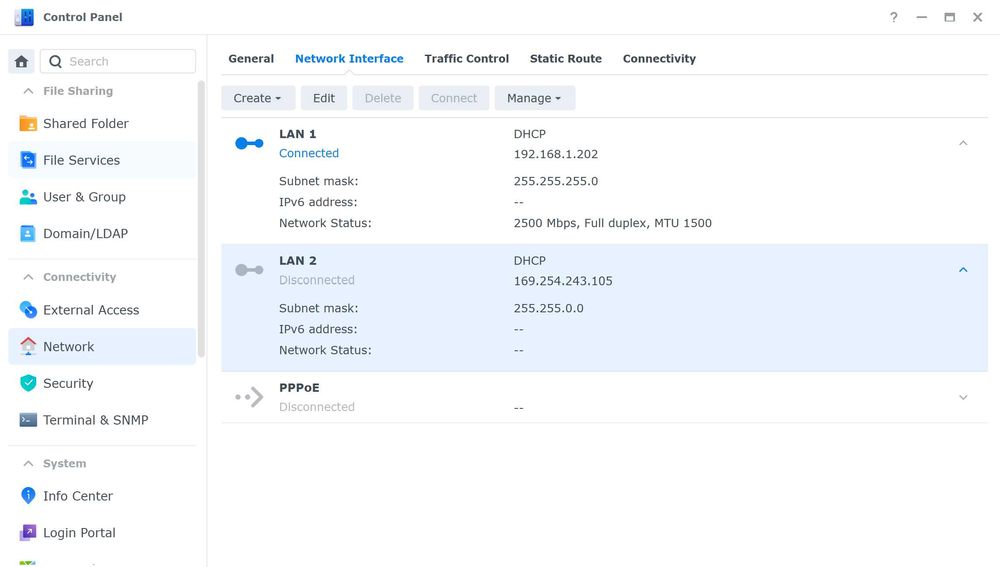
Task: Select Login Portal label
Action: coord(79,533)
